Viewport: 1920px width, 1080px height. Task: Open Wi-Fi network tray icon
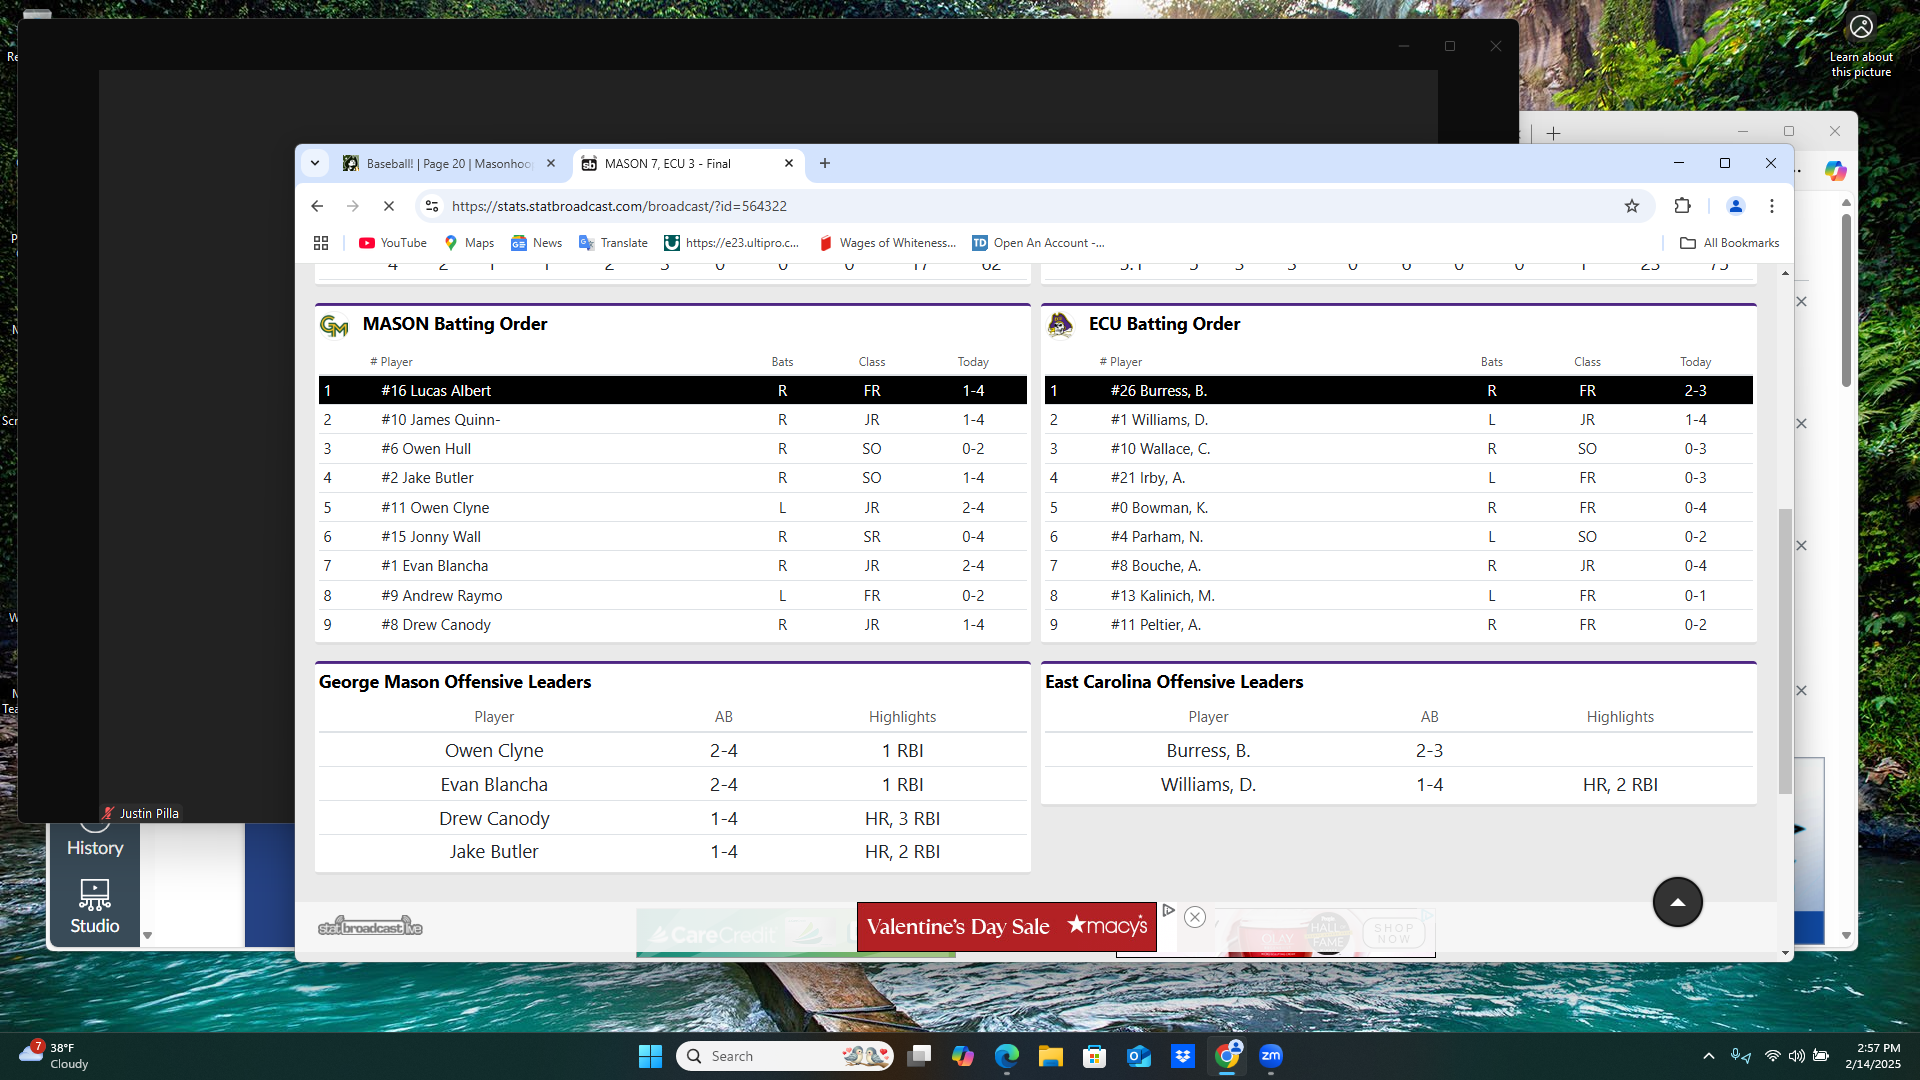point(1772,1056)
